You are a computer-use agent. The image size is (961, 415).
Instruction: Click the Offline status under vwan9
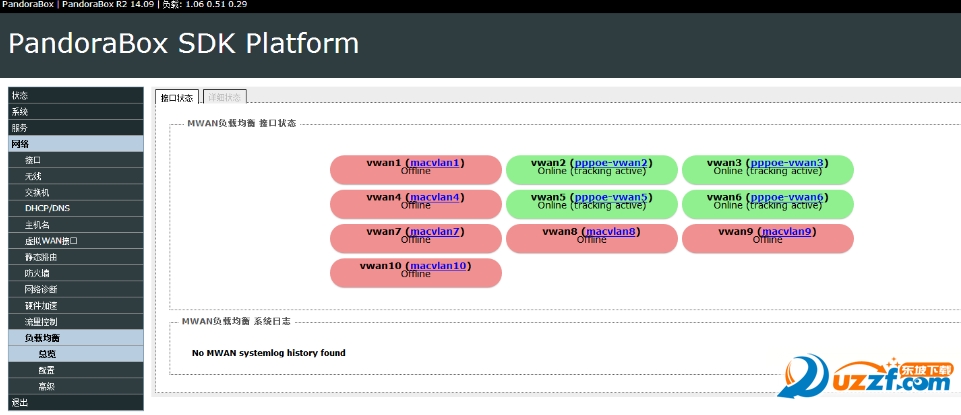pyautogui.click(x=767, y=240)
